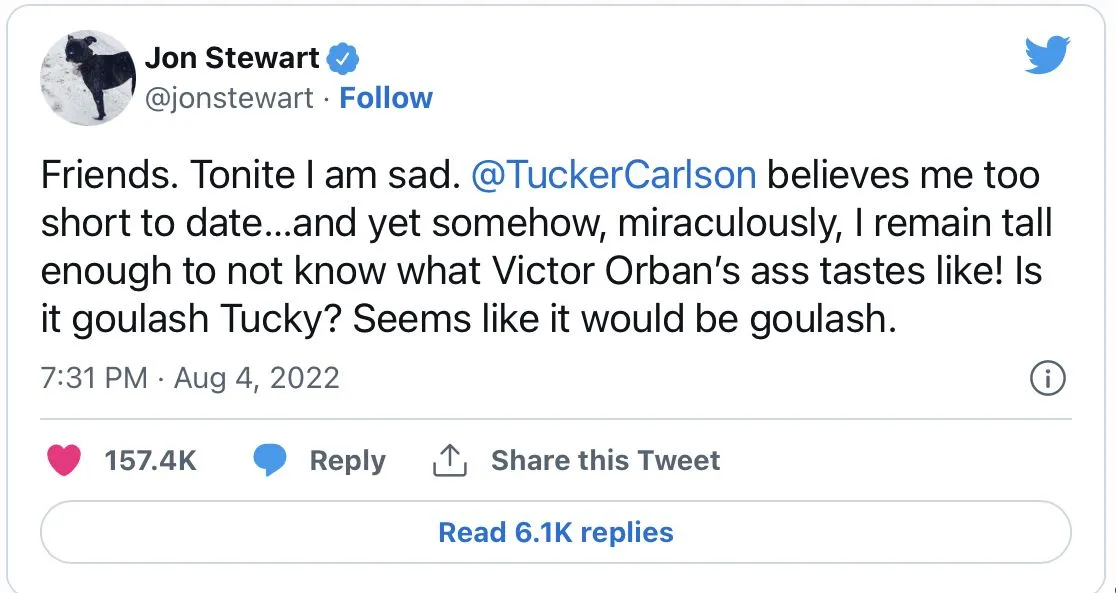Click the Twitter bird logo
Screen dimensions: 1116x593
click(x=1047, y=57)
